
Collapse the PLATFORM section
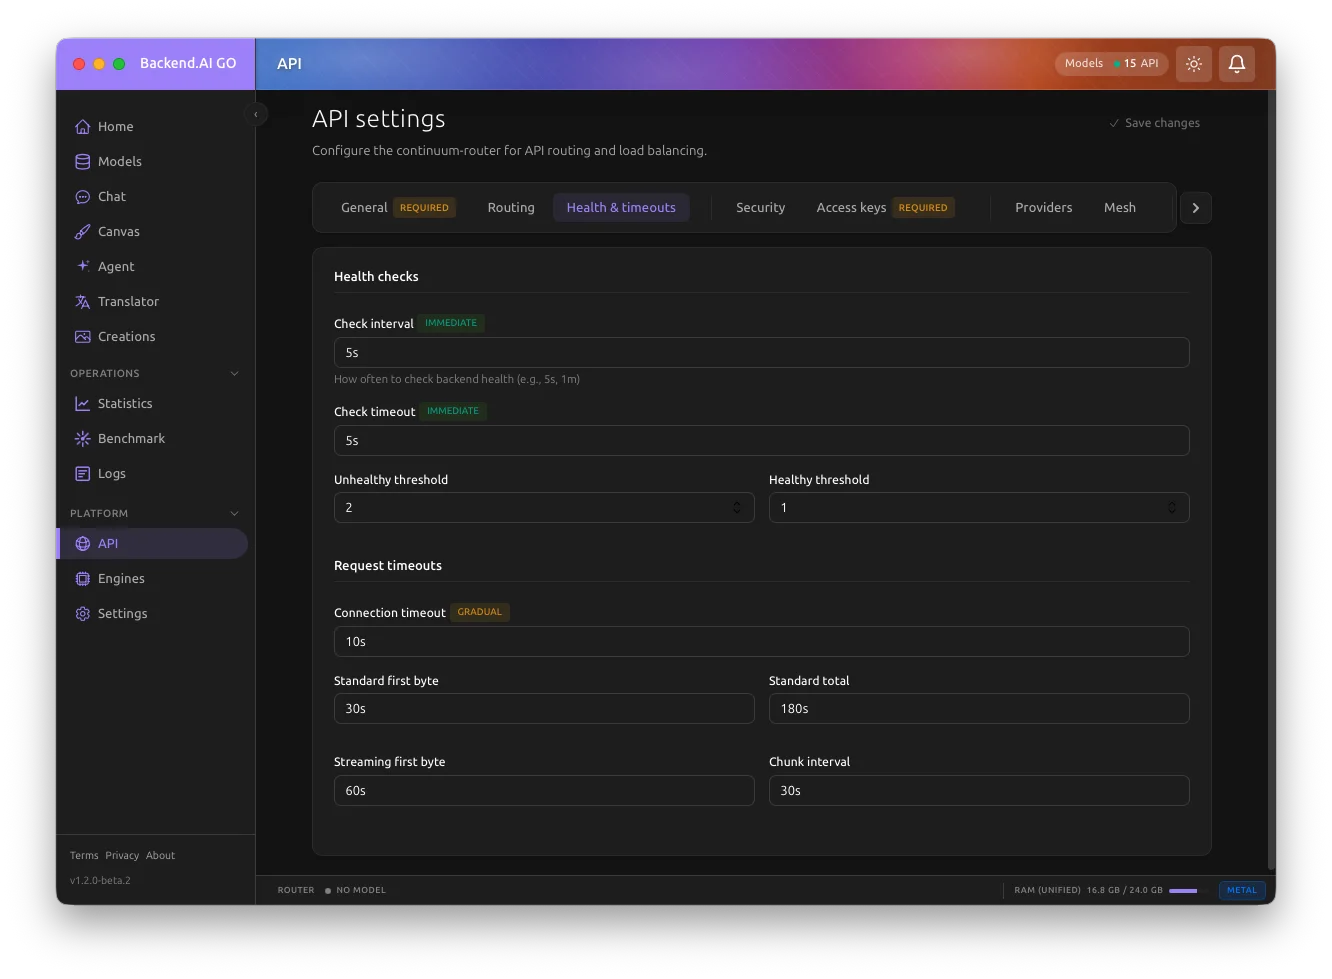[x=234, y=513]
